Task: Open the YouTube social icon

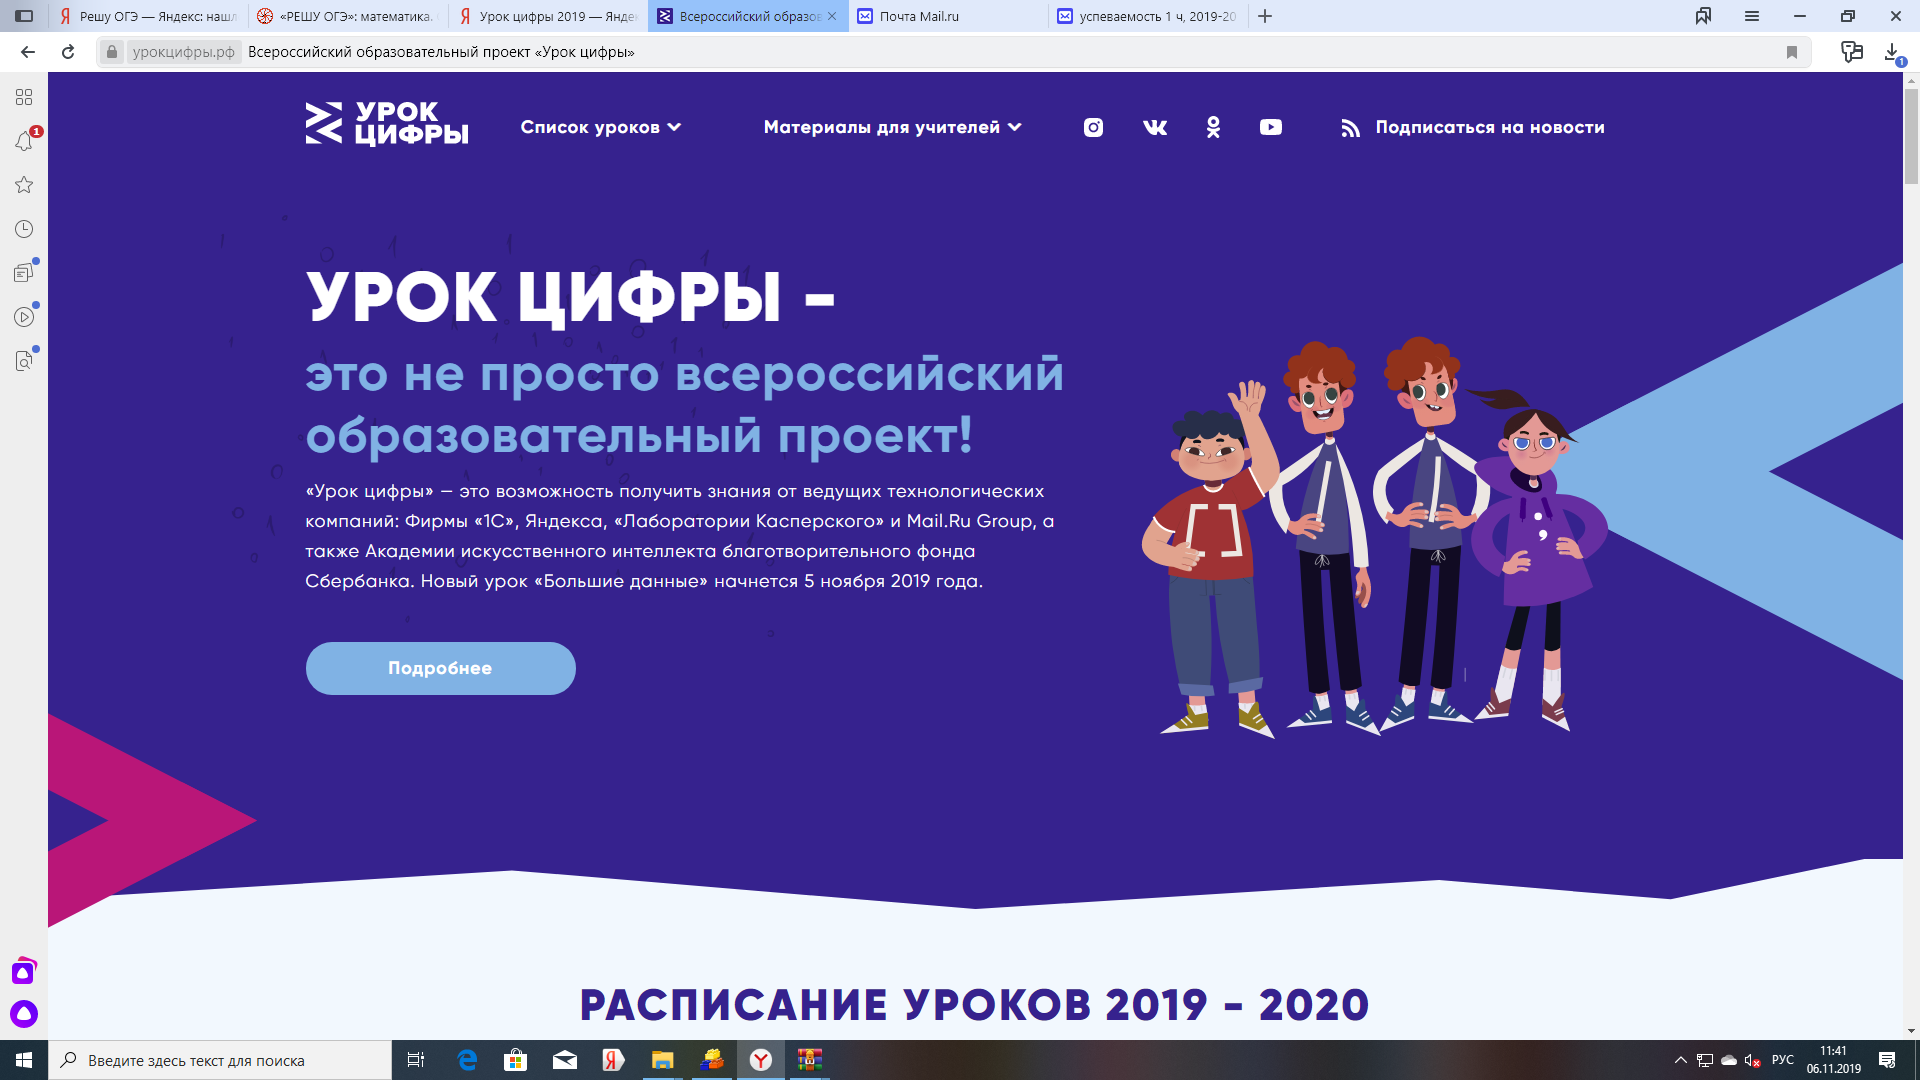Action: [x=1271, y=127]
